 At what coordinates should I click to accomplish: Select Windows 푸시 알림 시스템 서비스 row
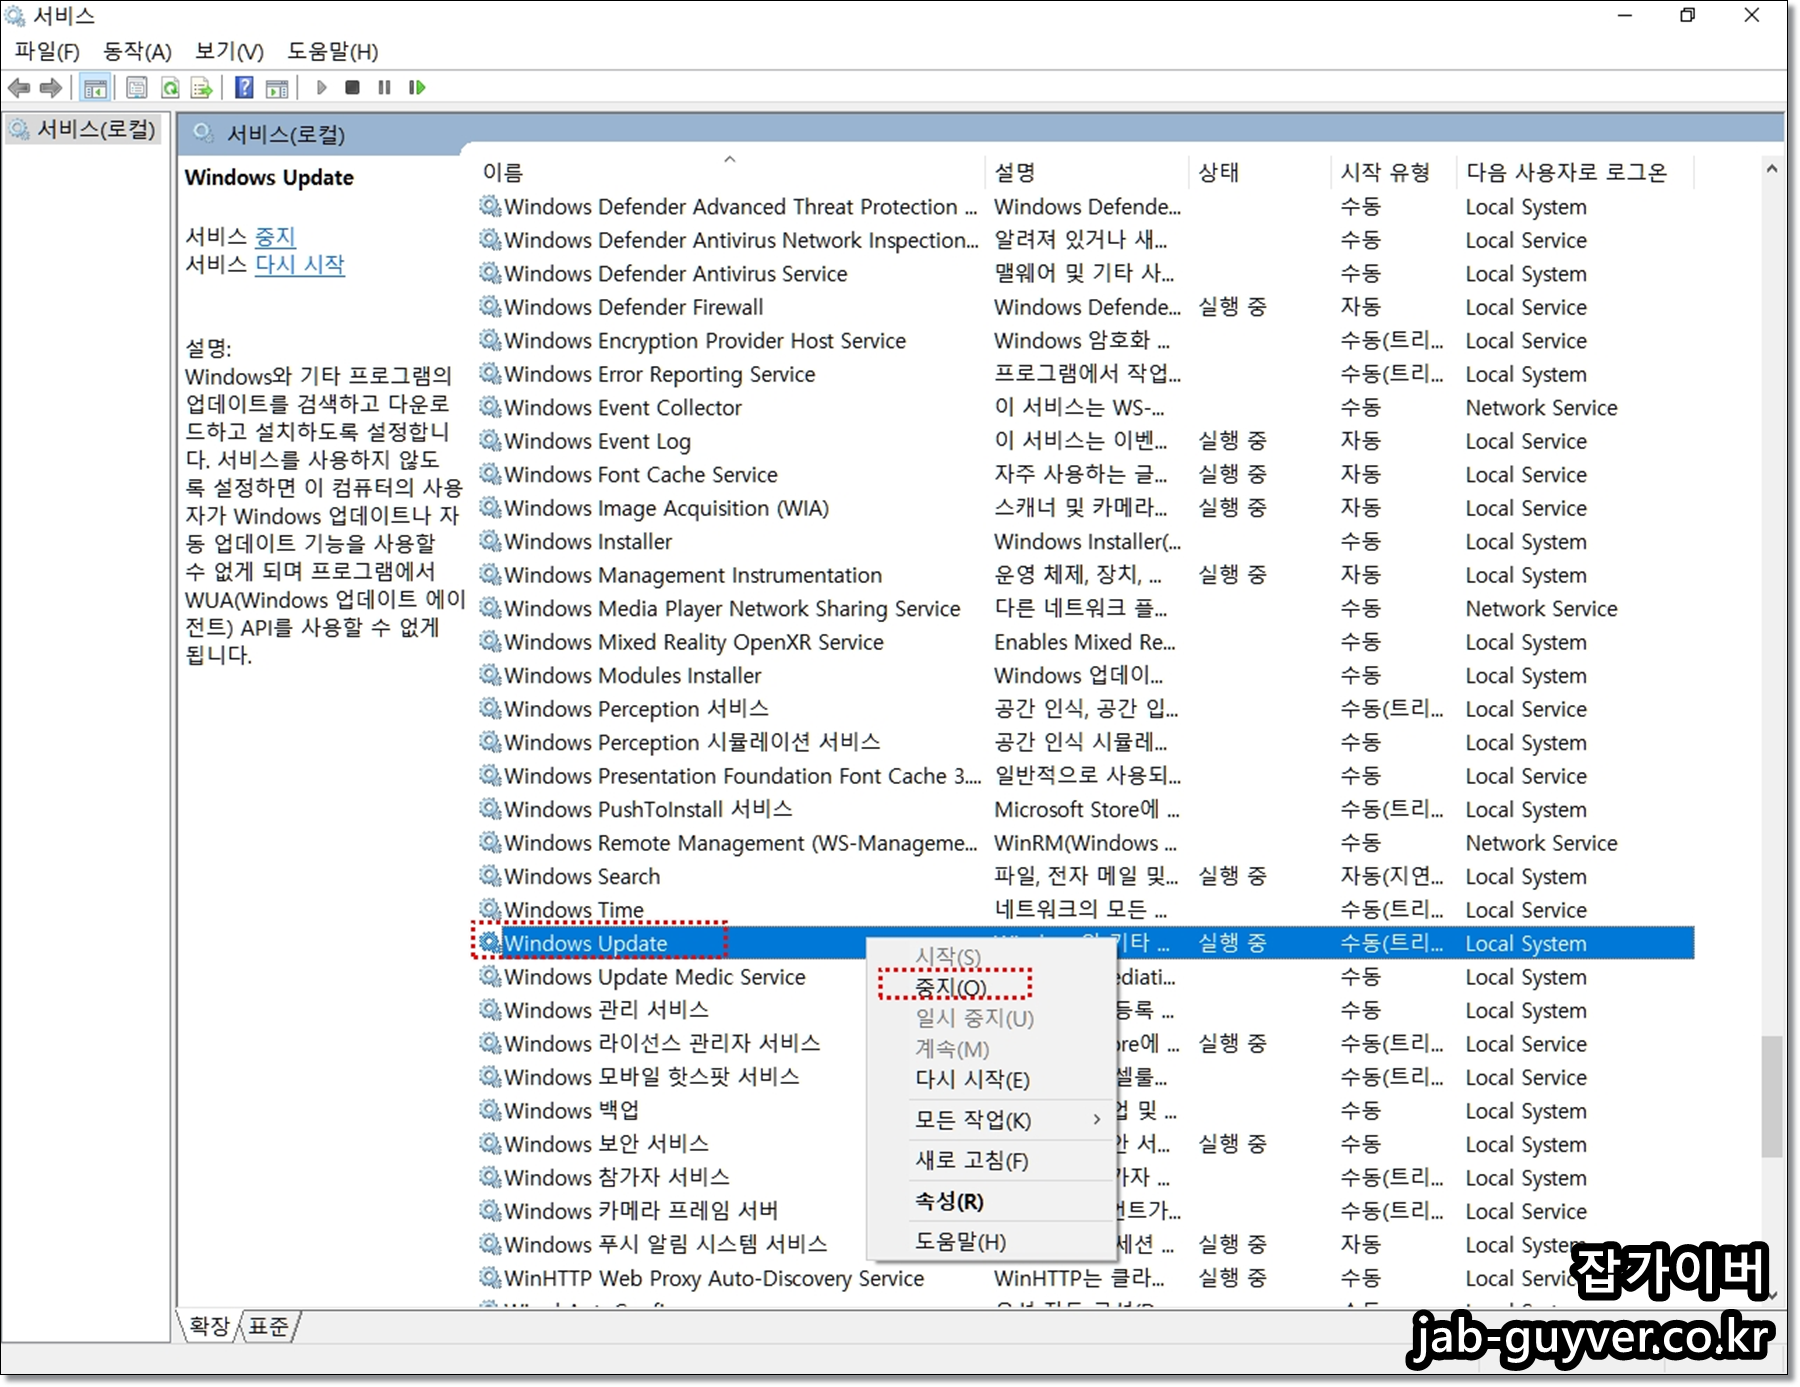pos(1085,1244)
